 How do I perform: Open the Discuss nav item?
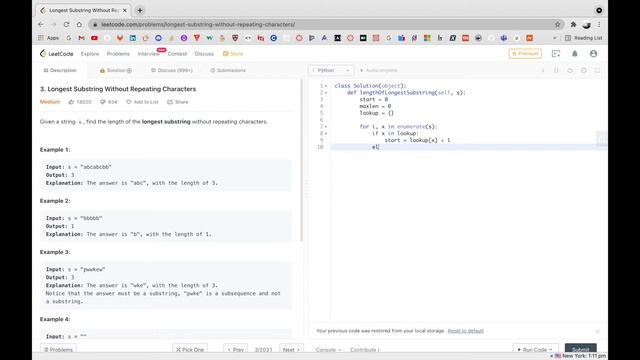point(204,54)
